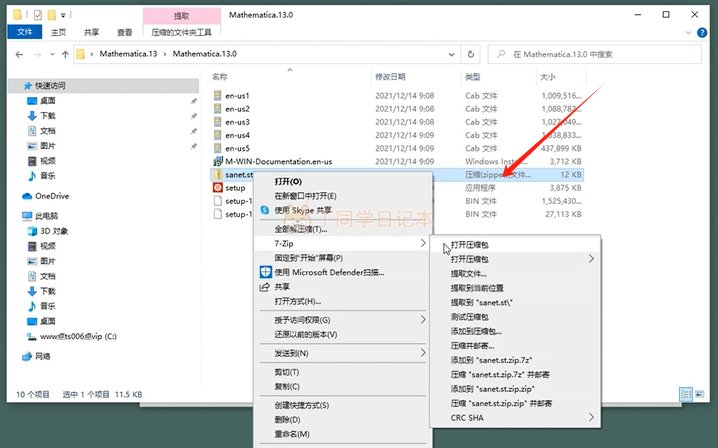Open the 查看 ribbon tab
This screenshot has height=448, width=718.
(x=118, y=31)
